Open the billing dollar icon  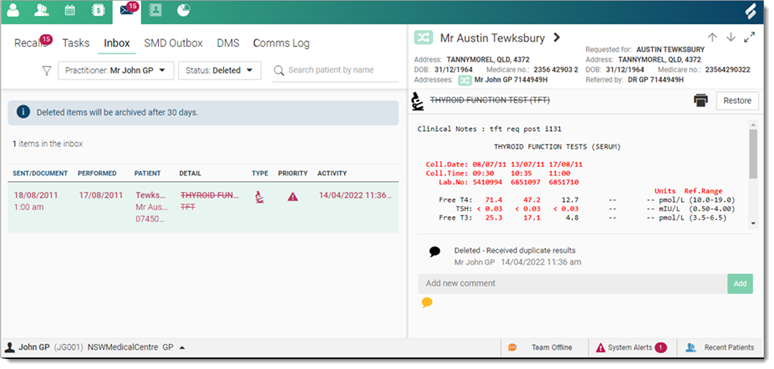98,10
